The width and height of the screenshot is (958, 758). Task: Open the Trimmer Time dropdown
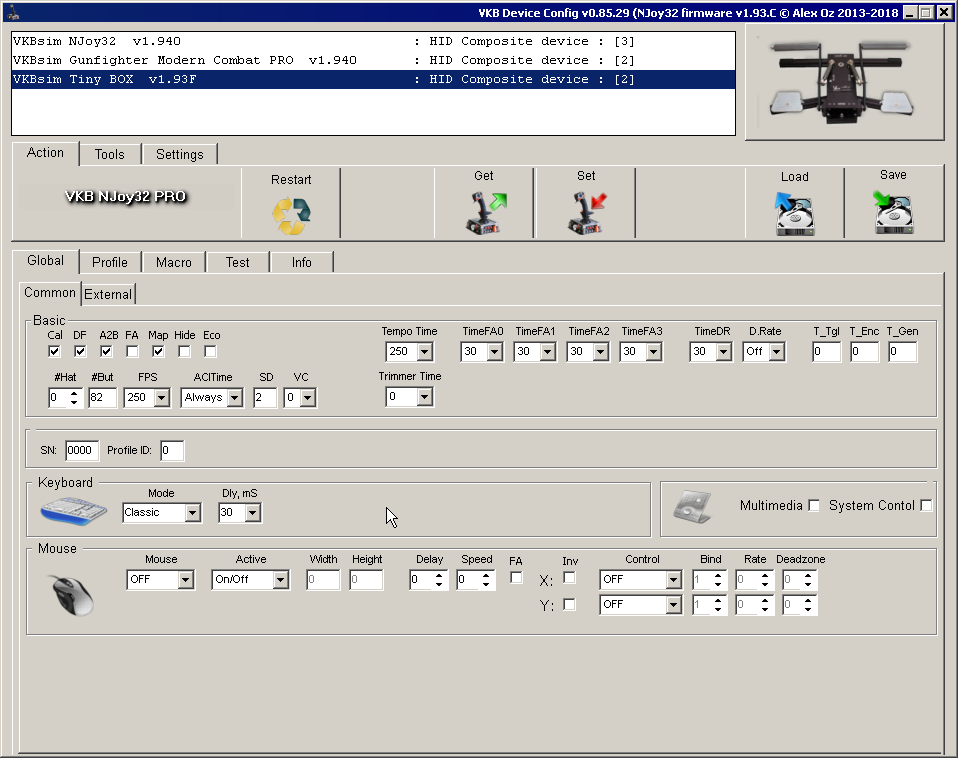[425, 397]
